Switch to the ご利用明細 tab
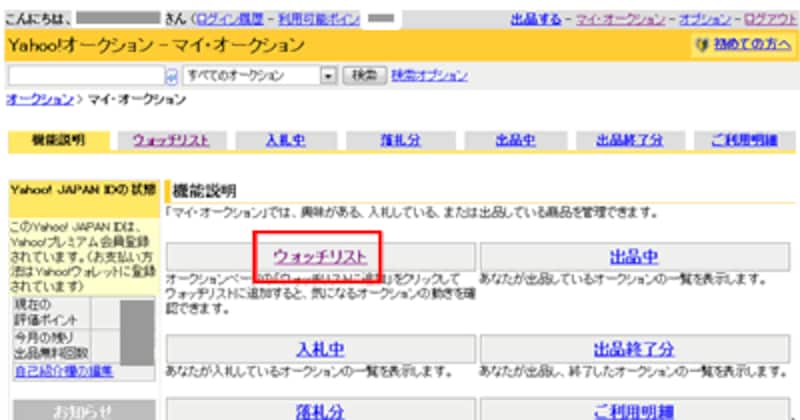This screenshot has height=420, width=800. click(x=744, y=140)
